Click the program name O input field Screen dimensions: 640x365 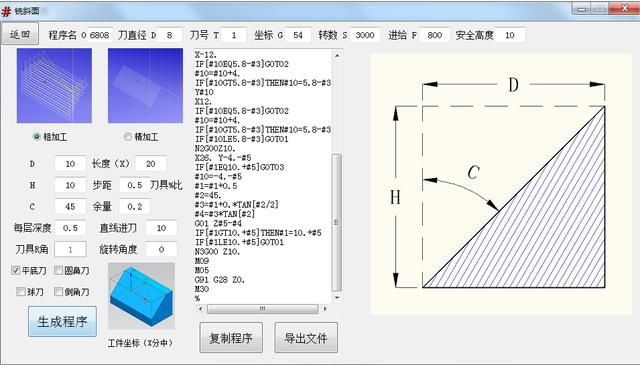(100, 35)
